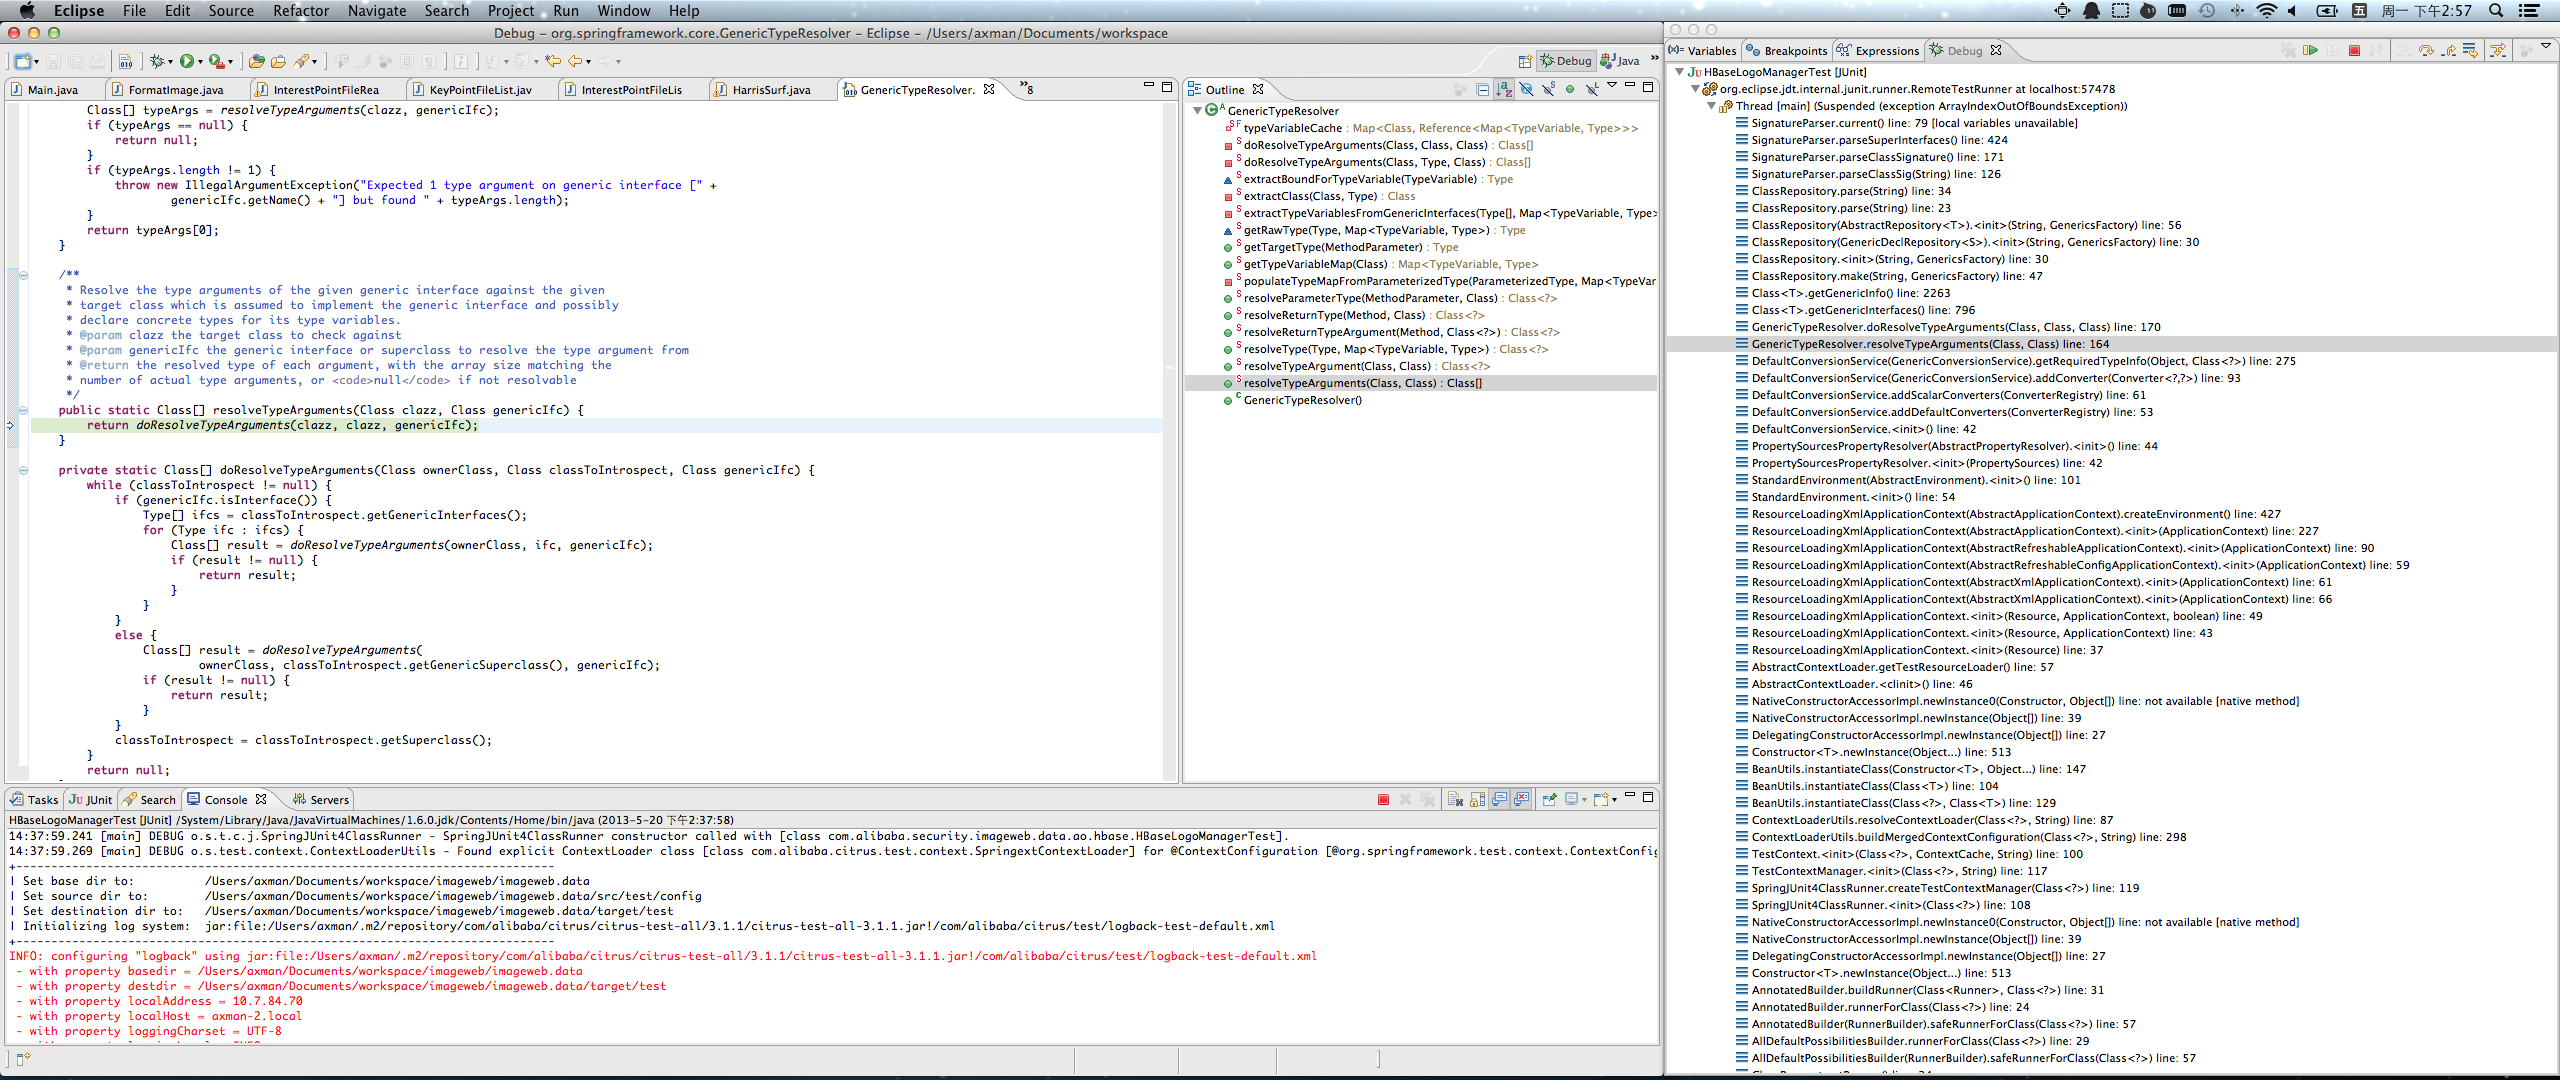Collapse the HBaseLogoManagerTest launch node
This screenshot has height=1080, width=2560.
1680,72
